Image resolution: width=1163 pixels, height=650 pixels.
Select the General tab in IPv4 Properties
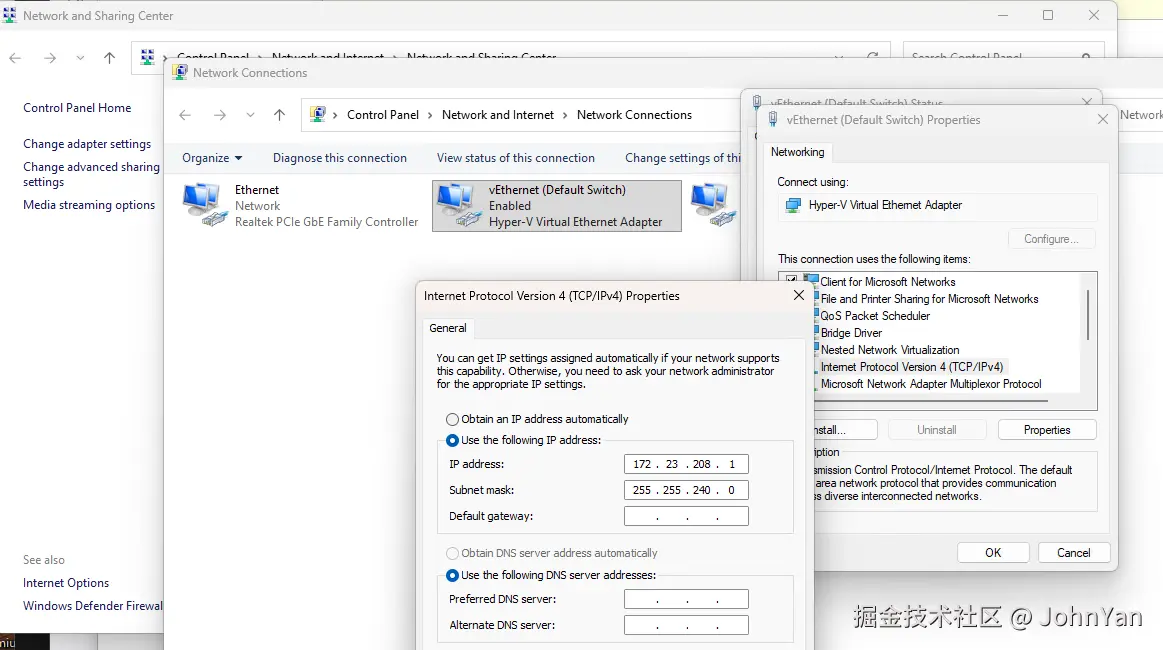coord(448,328)
